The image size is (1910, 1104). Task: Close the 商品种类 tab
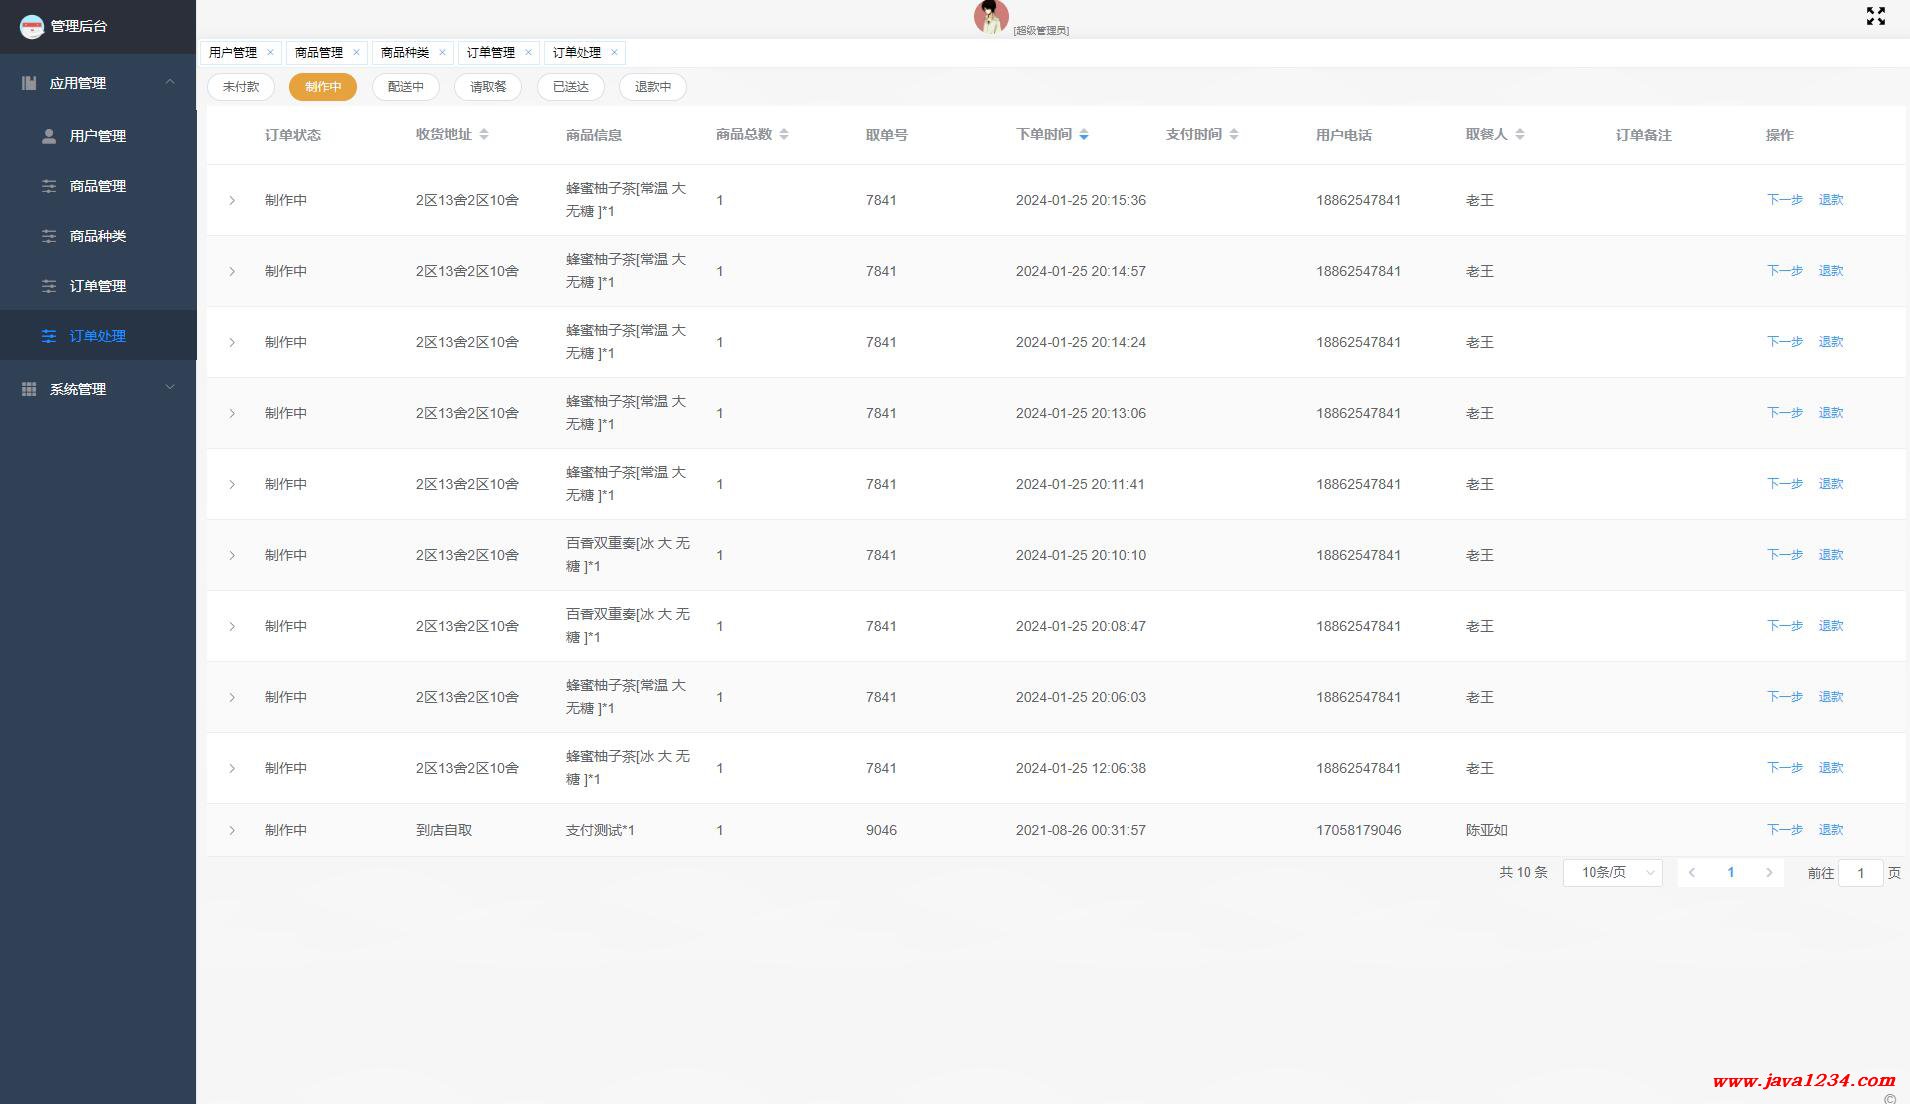coord(442,53)
